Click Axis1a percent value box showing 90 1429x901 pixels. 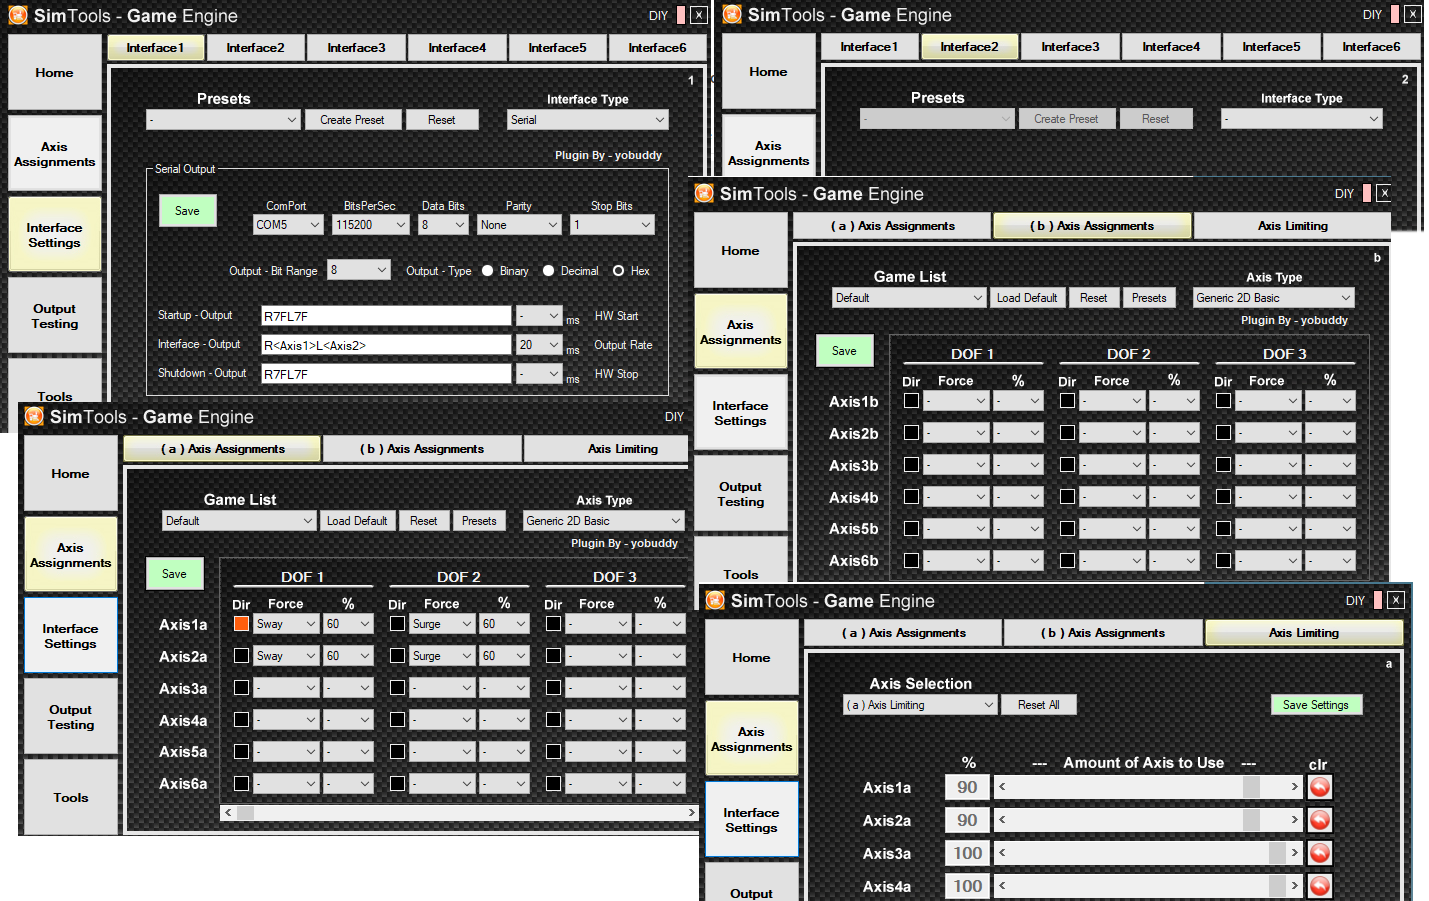pos(967,787)
